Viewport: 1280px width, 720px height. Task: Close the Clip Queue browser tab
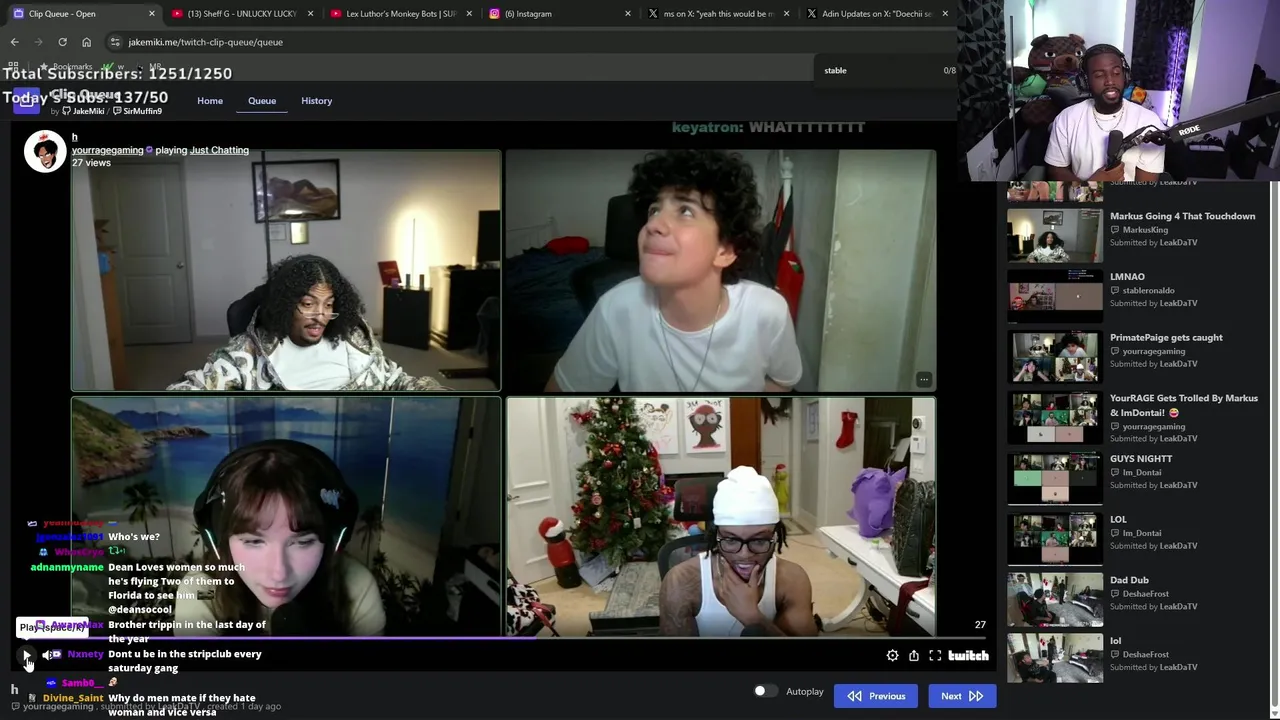point(152,14)
